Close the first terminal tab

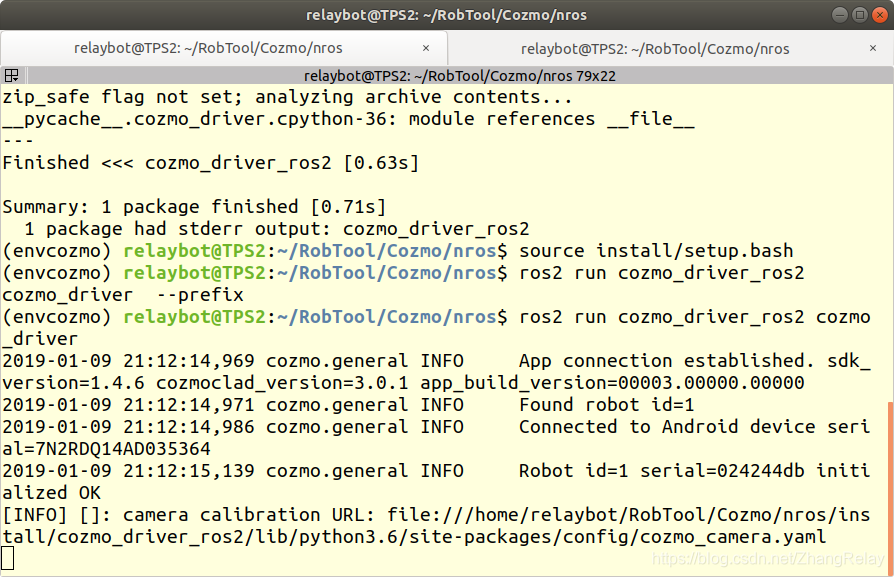425,48
